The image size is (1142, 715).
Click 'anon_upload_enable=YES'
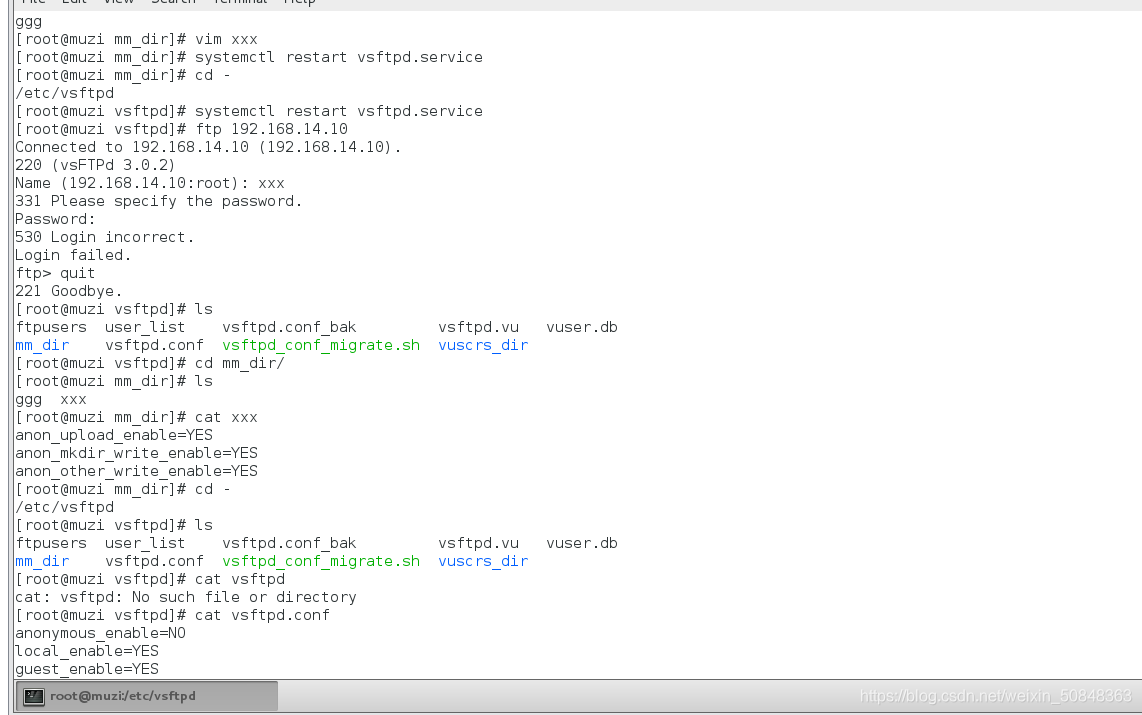(114, 435)
